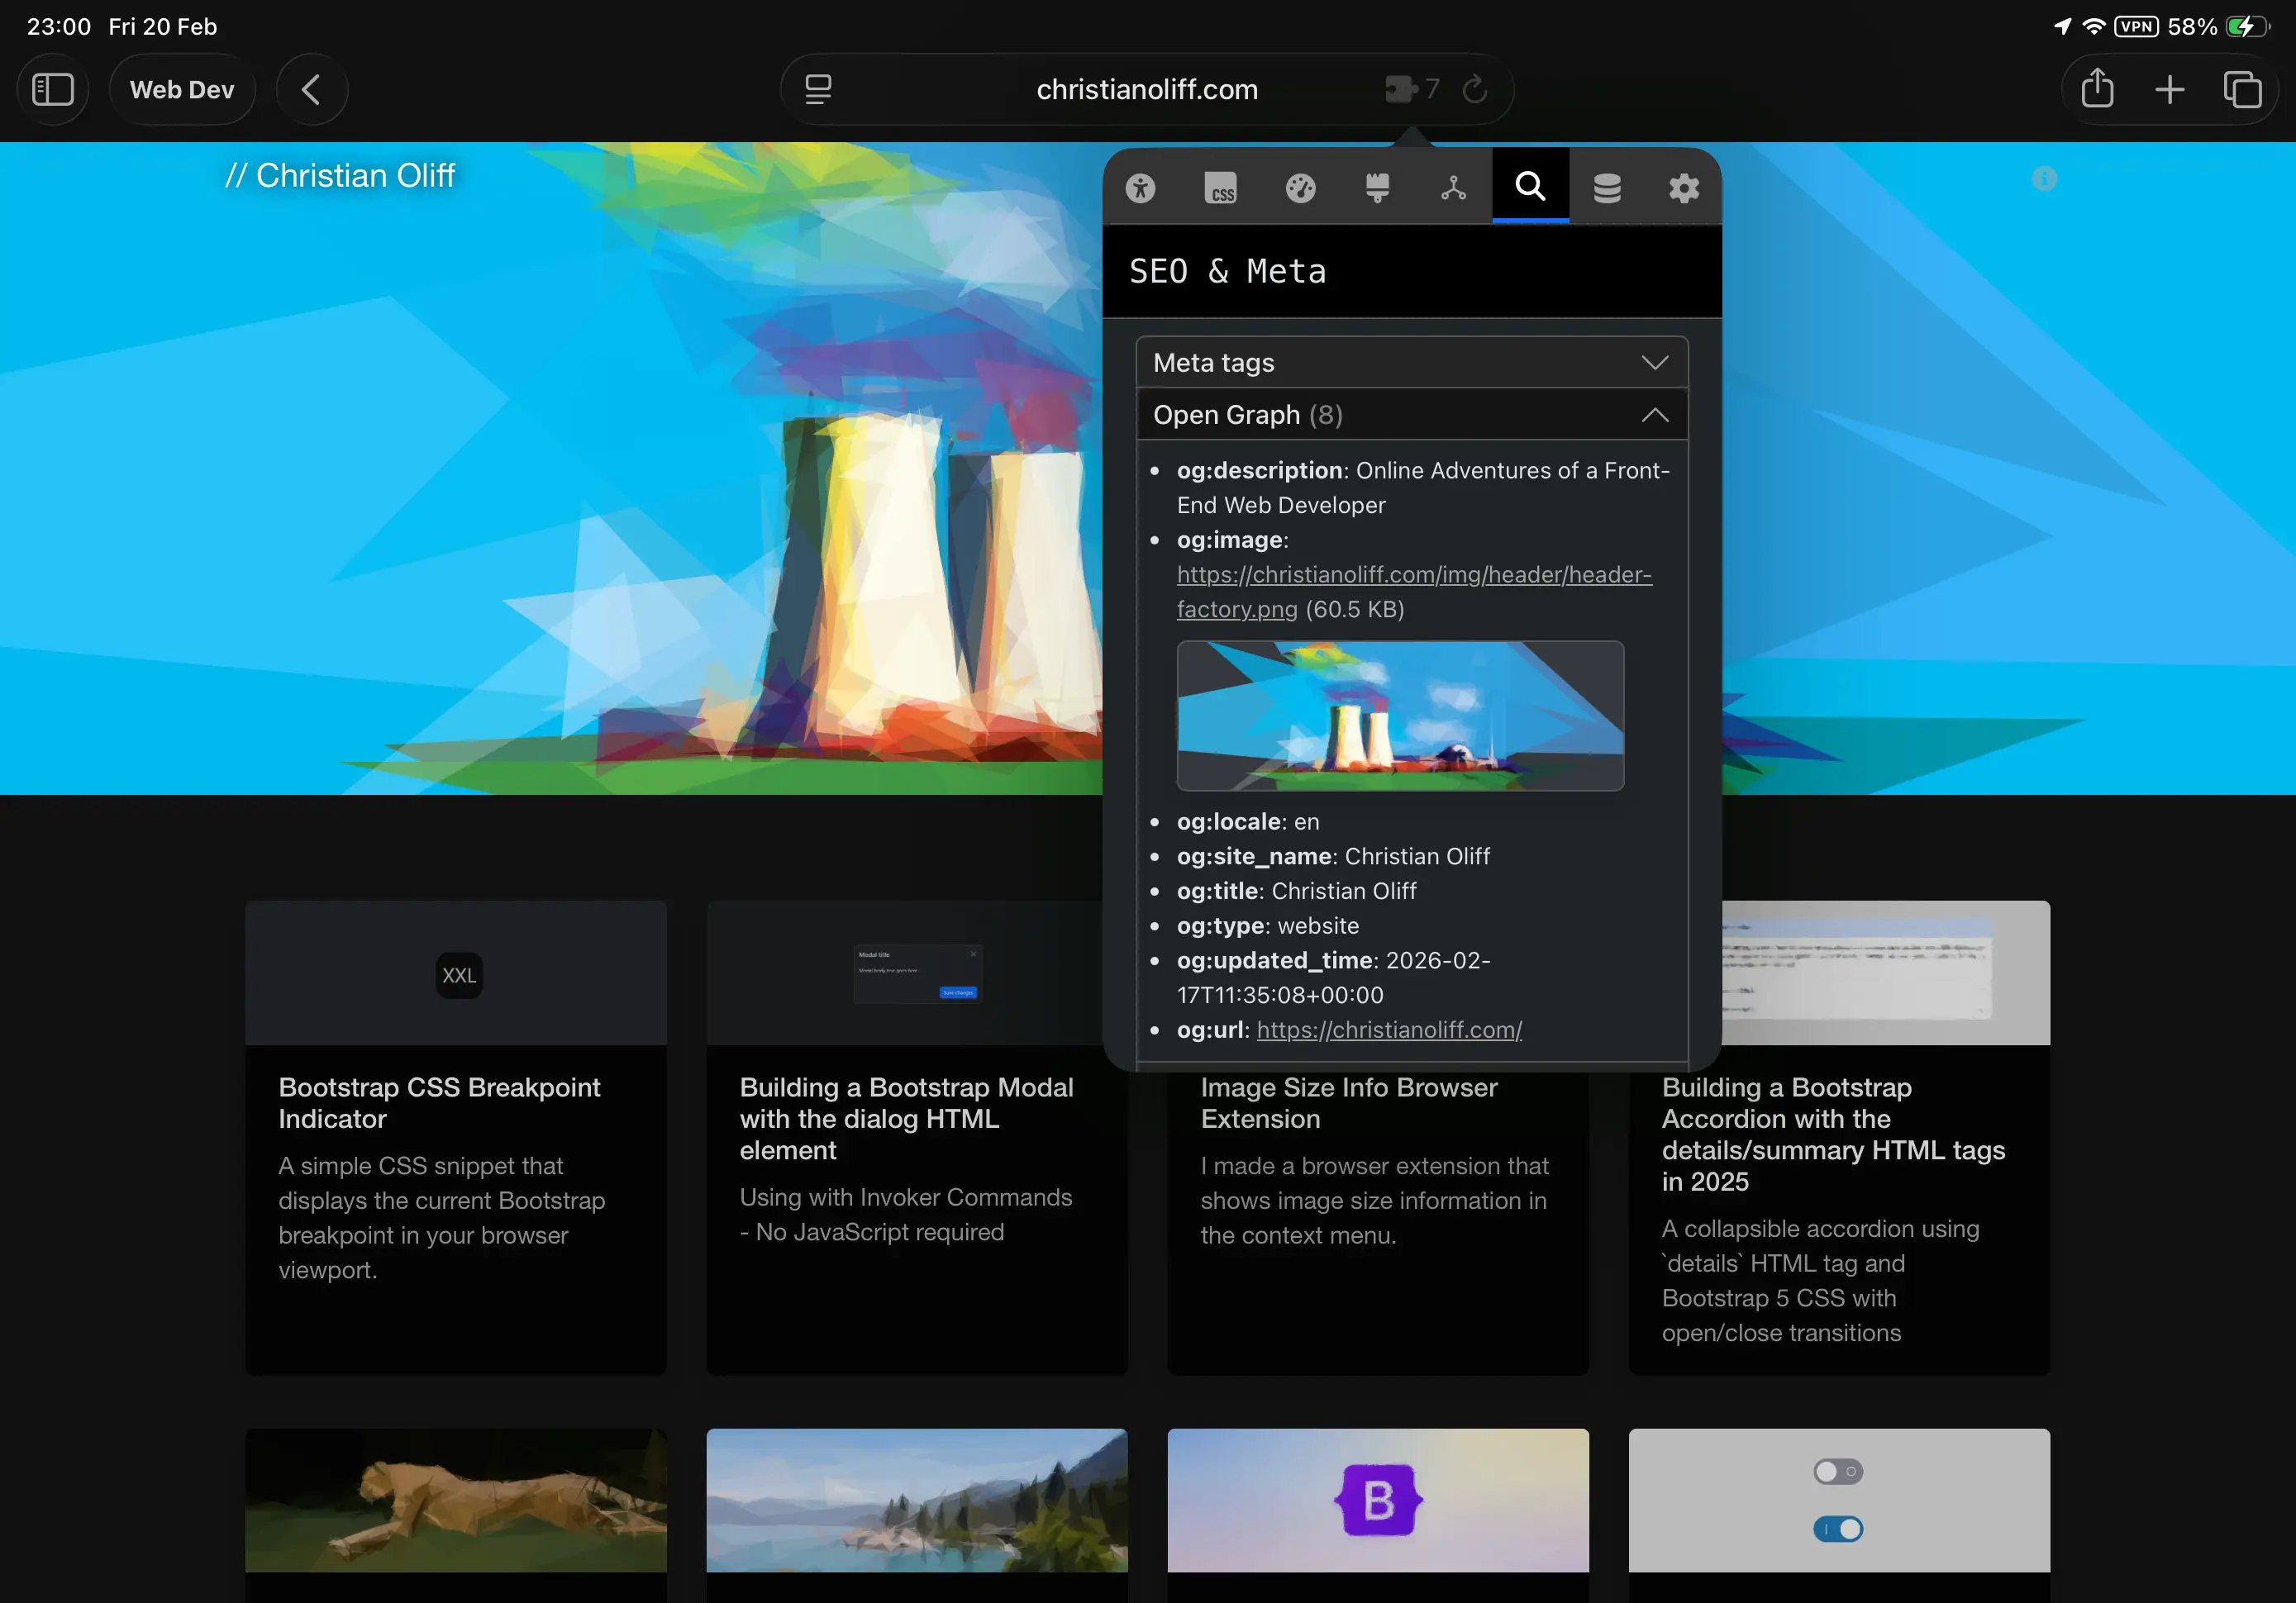Reload the current page
The width and height of the screenshot is (2296, 1603).
[x=1475, y=89]
